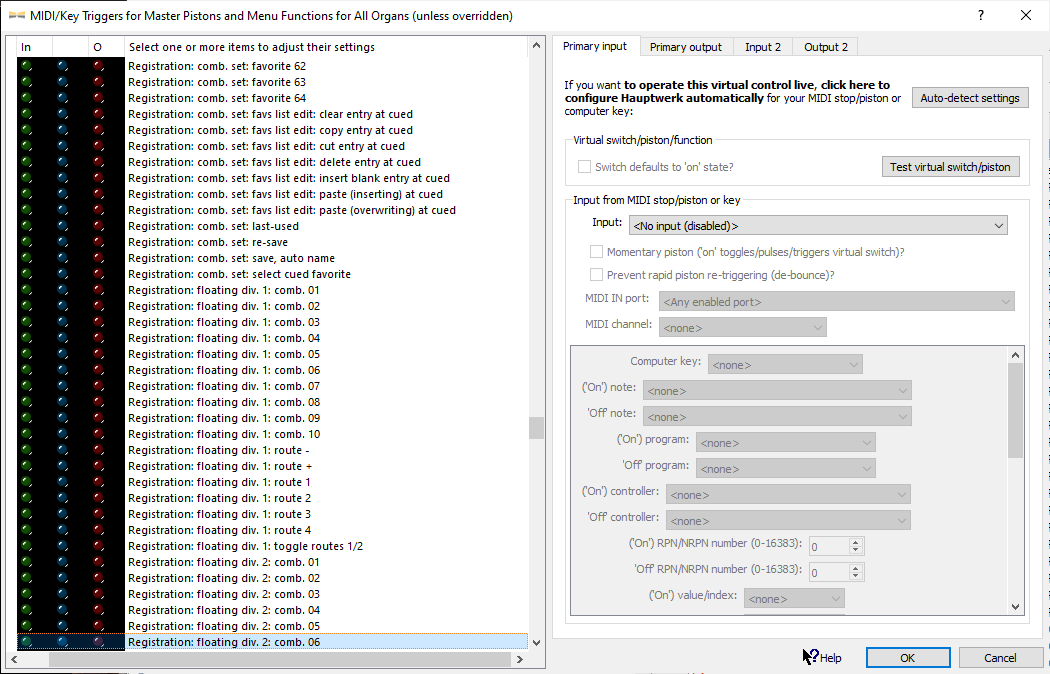
Task: Switch to the Primary output tab
Action: [685, 47]
